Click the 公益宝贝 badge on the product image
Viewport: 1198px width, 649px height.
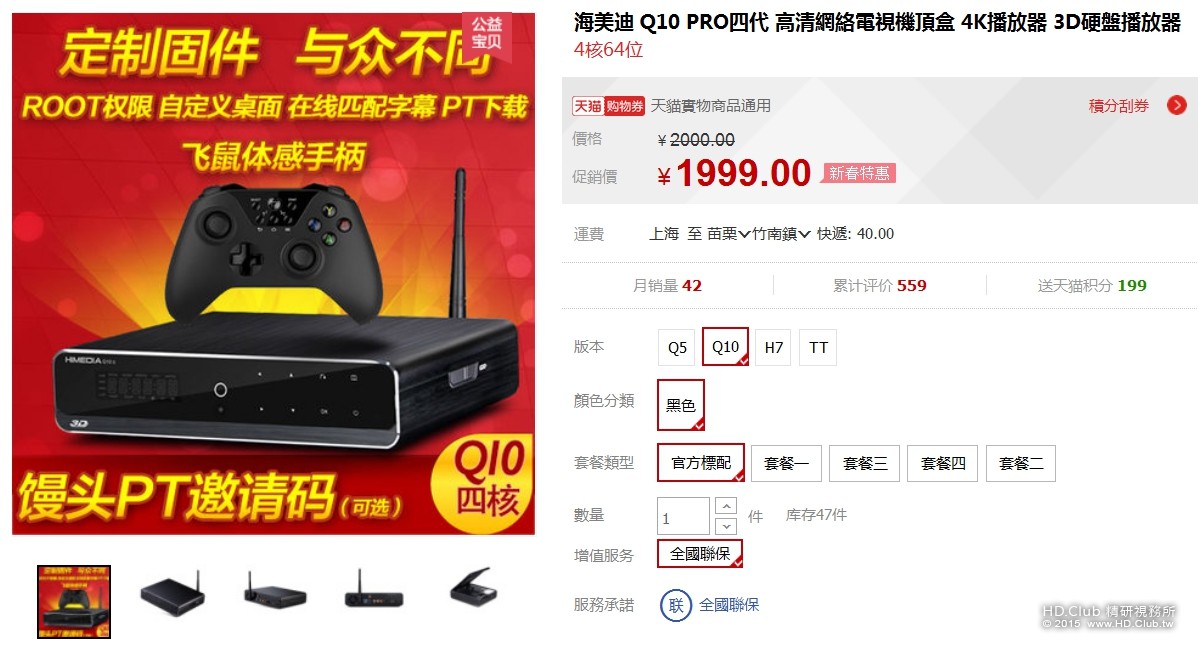coord(487,34)
